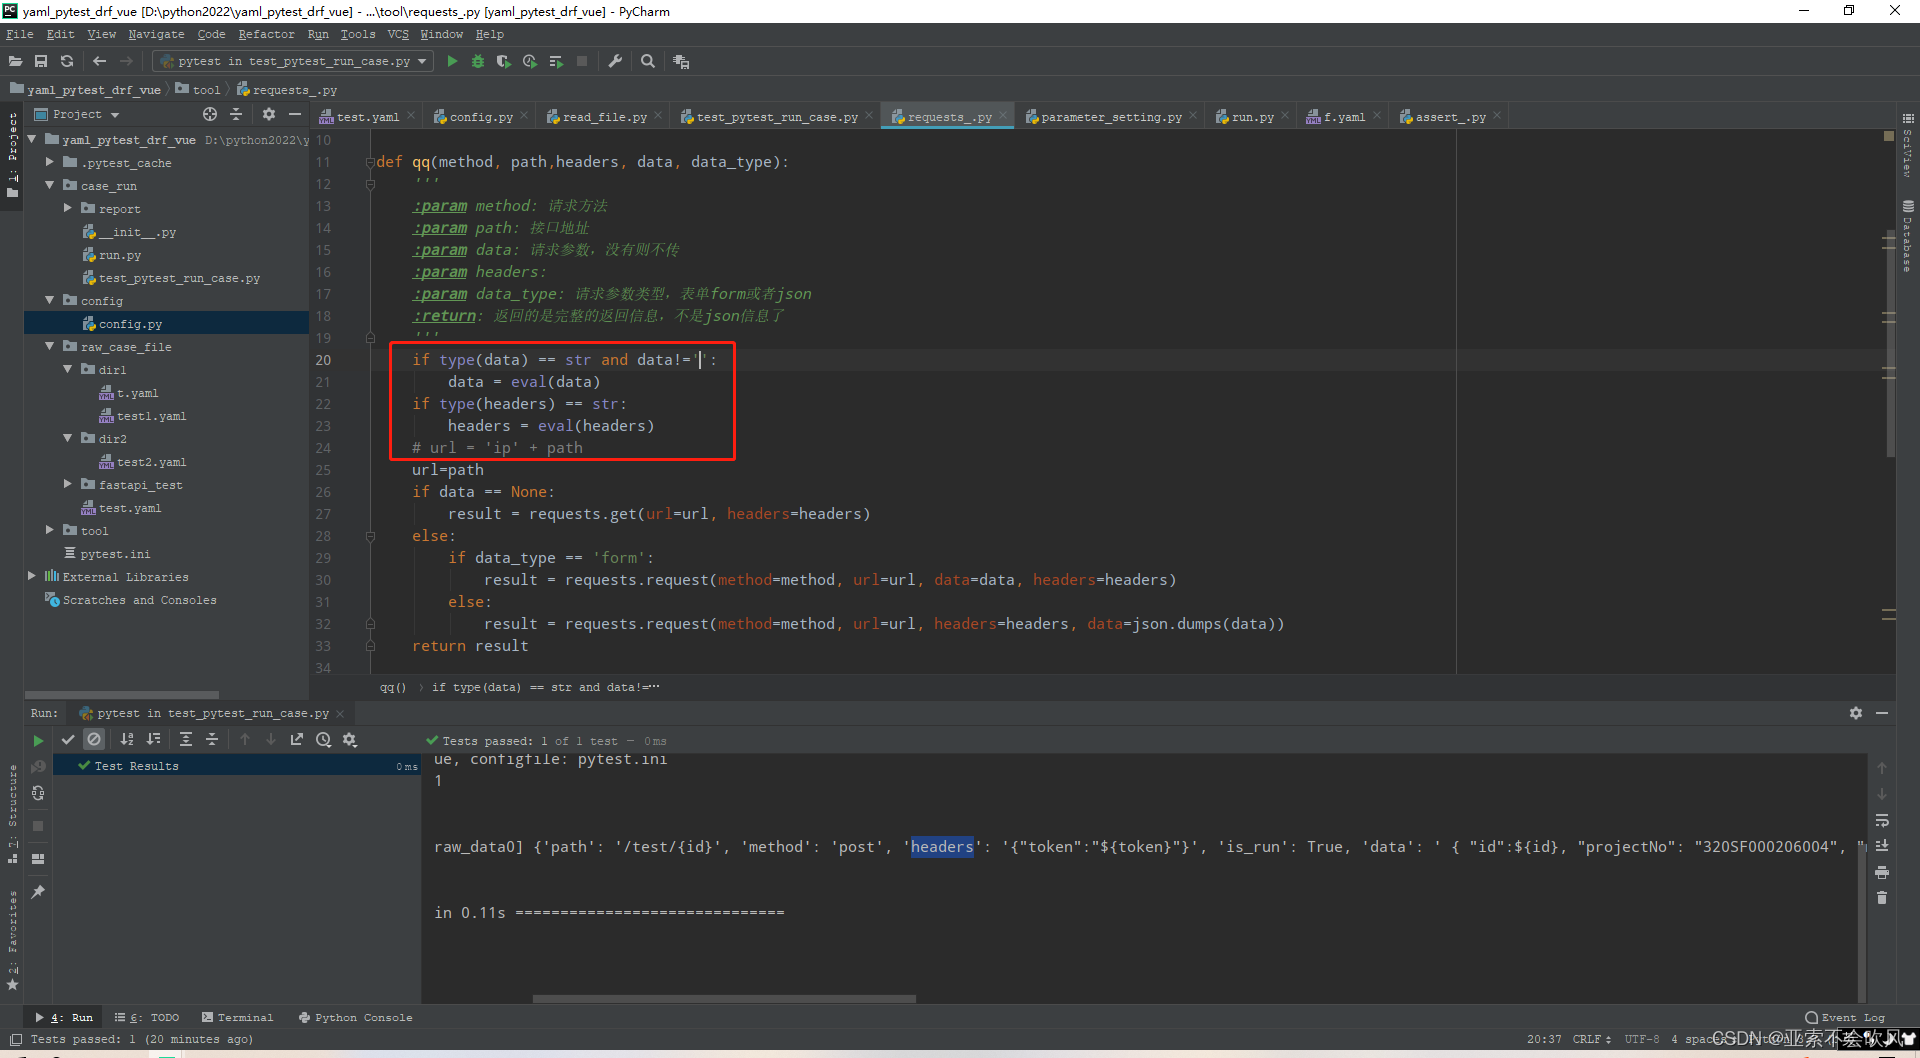Click UTF-8 encoding in status bar
This screenshot has width=1920, height=1058.
1641,1039
